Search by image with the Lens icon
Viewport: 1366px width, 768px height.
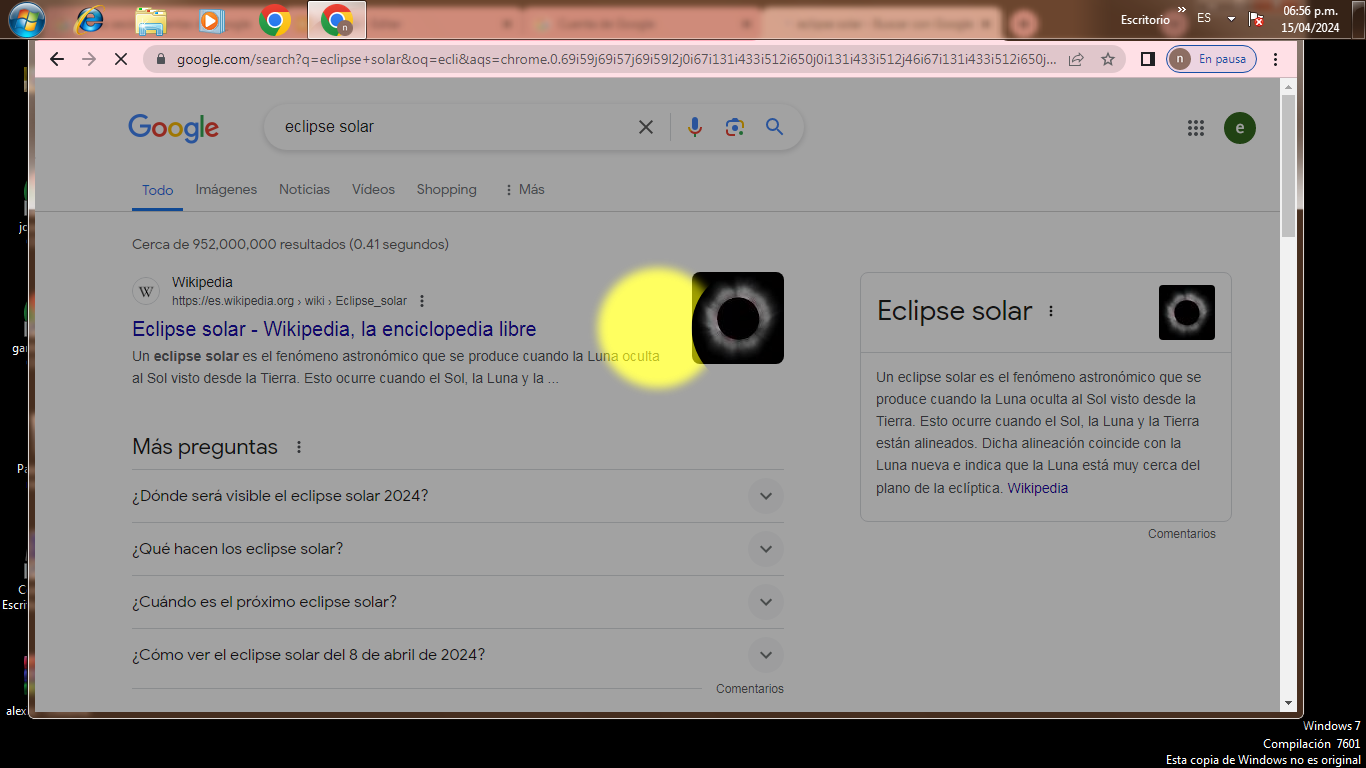[x=735, y=127]
